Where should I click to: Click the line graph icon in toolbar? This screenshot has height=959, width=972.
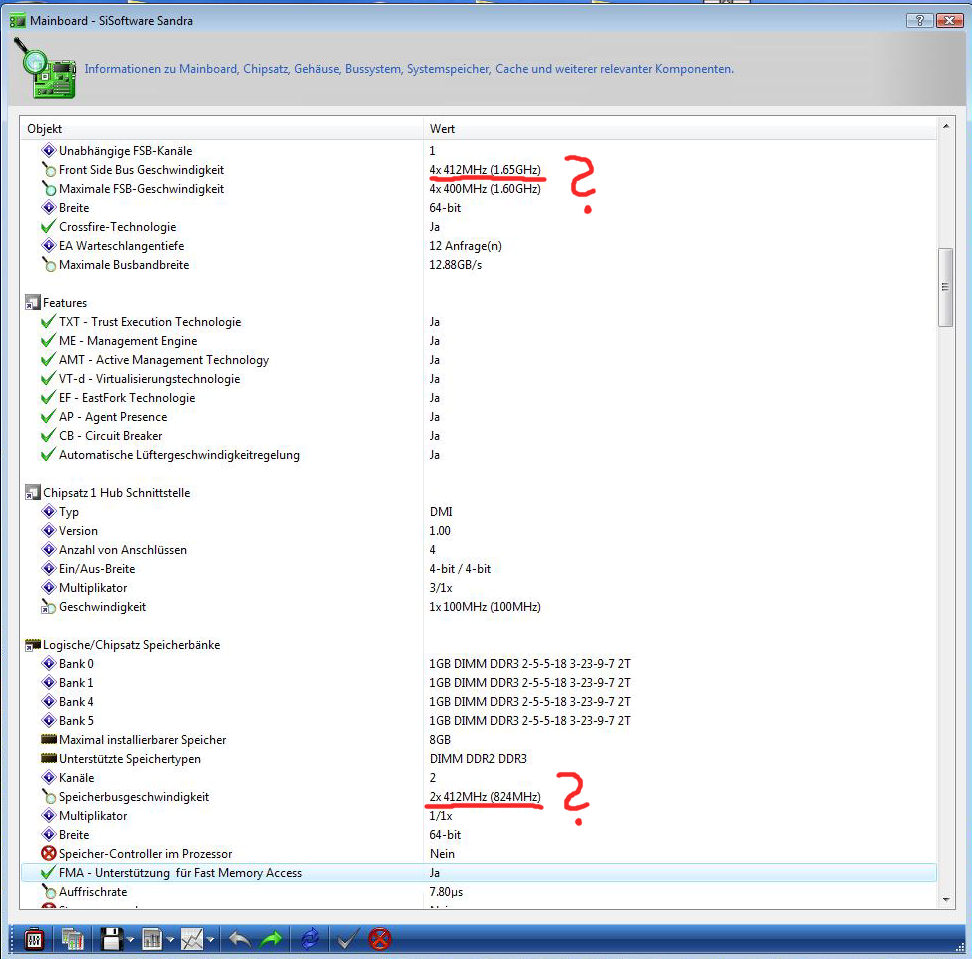tap(192, 939)
